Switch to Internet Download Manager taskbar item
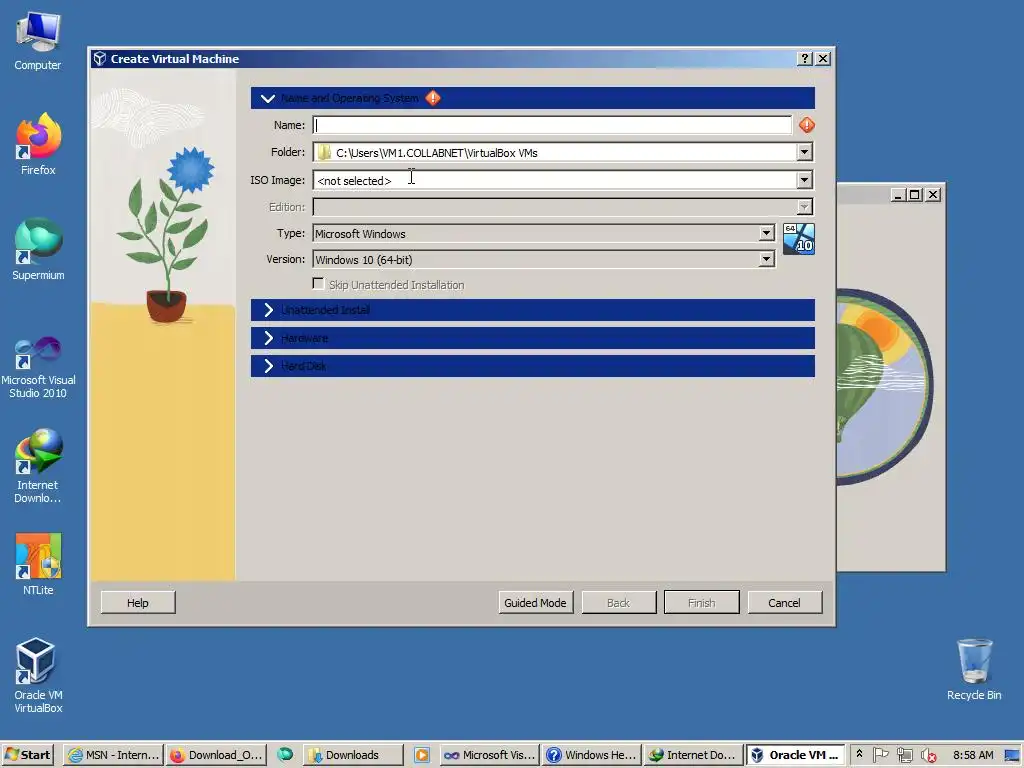This screenshot has width=1024, height=768. tap(694, 755)
